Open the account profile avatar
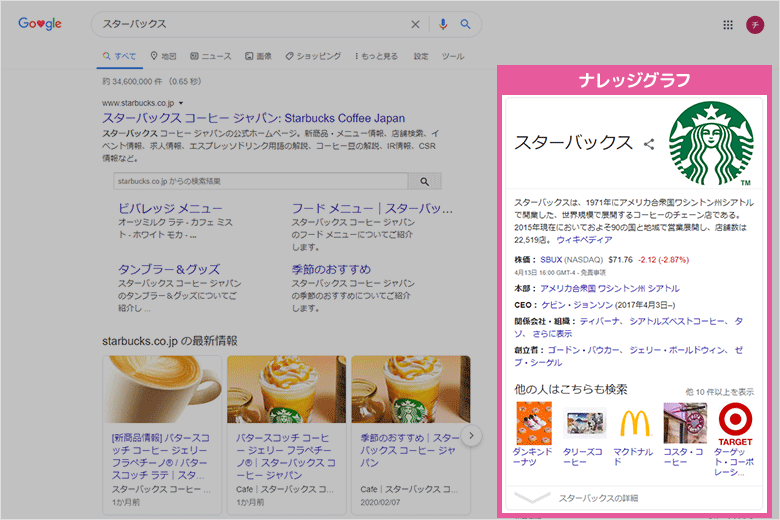The image size is (780, 520). click(x=755, y=24)
